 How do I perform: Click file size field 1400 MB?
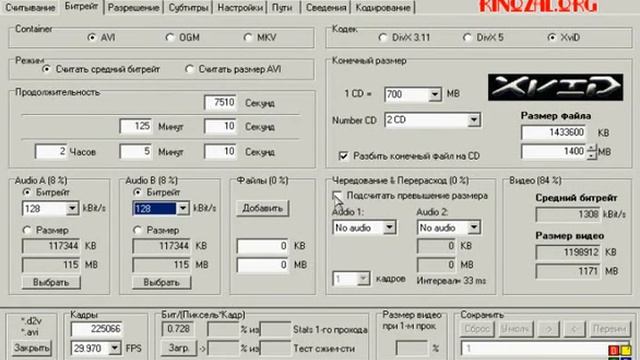[x=553, y=152]
